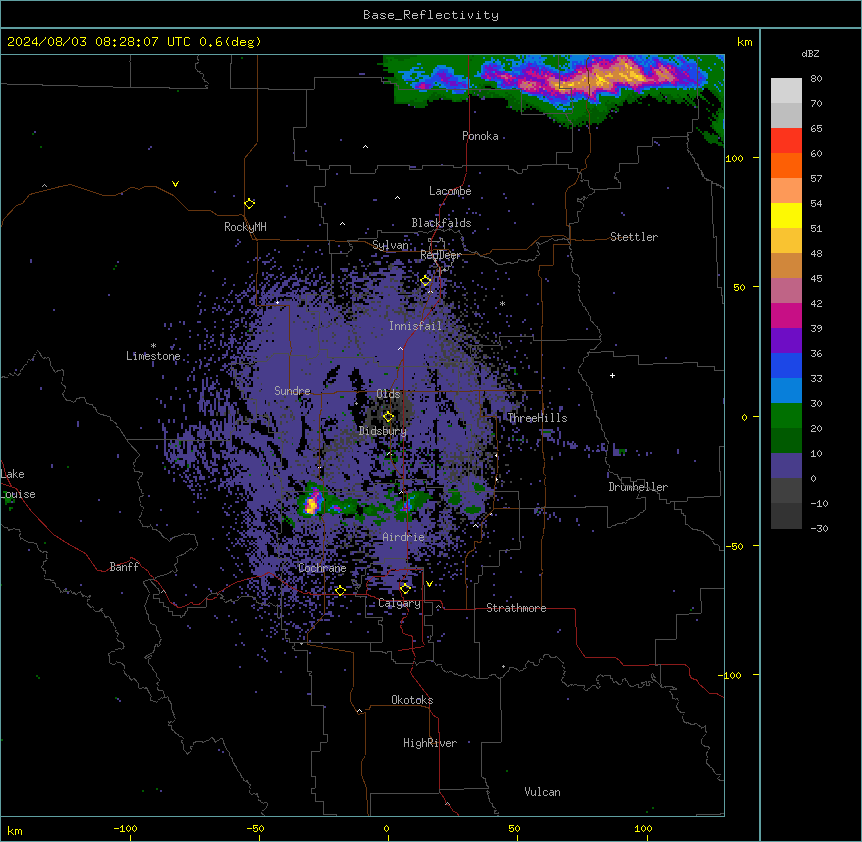This screenshot has width=862, height=842.
Task: Click the Innisfail city label
Action: coord(416,326)
